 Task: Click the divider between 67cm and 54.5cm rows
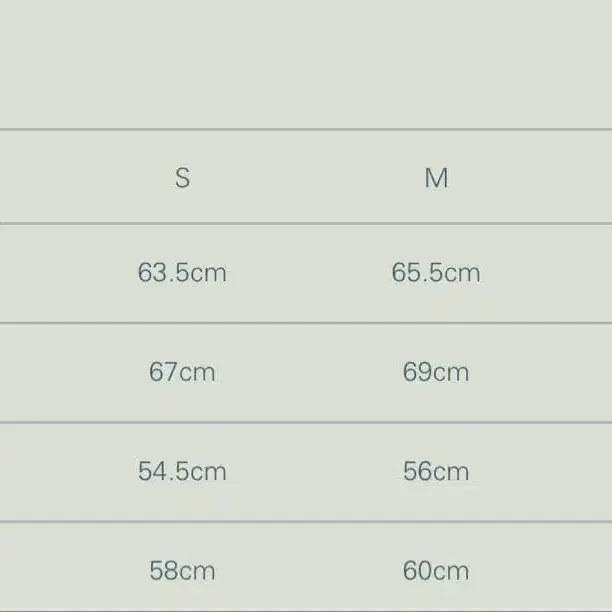click(x=306, y=422)
